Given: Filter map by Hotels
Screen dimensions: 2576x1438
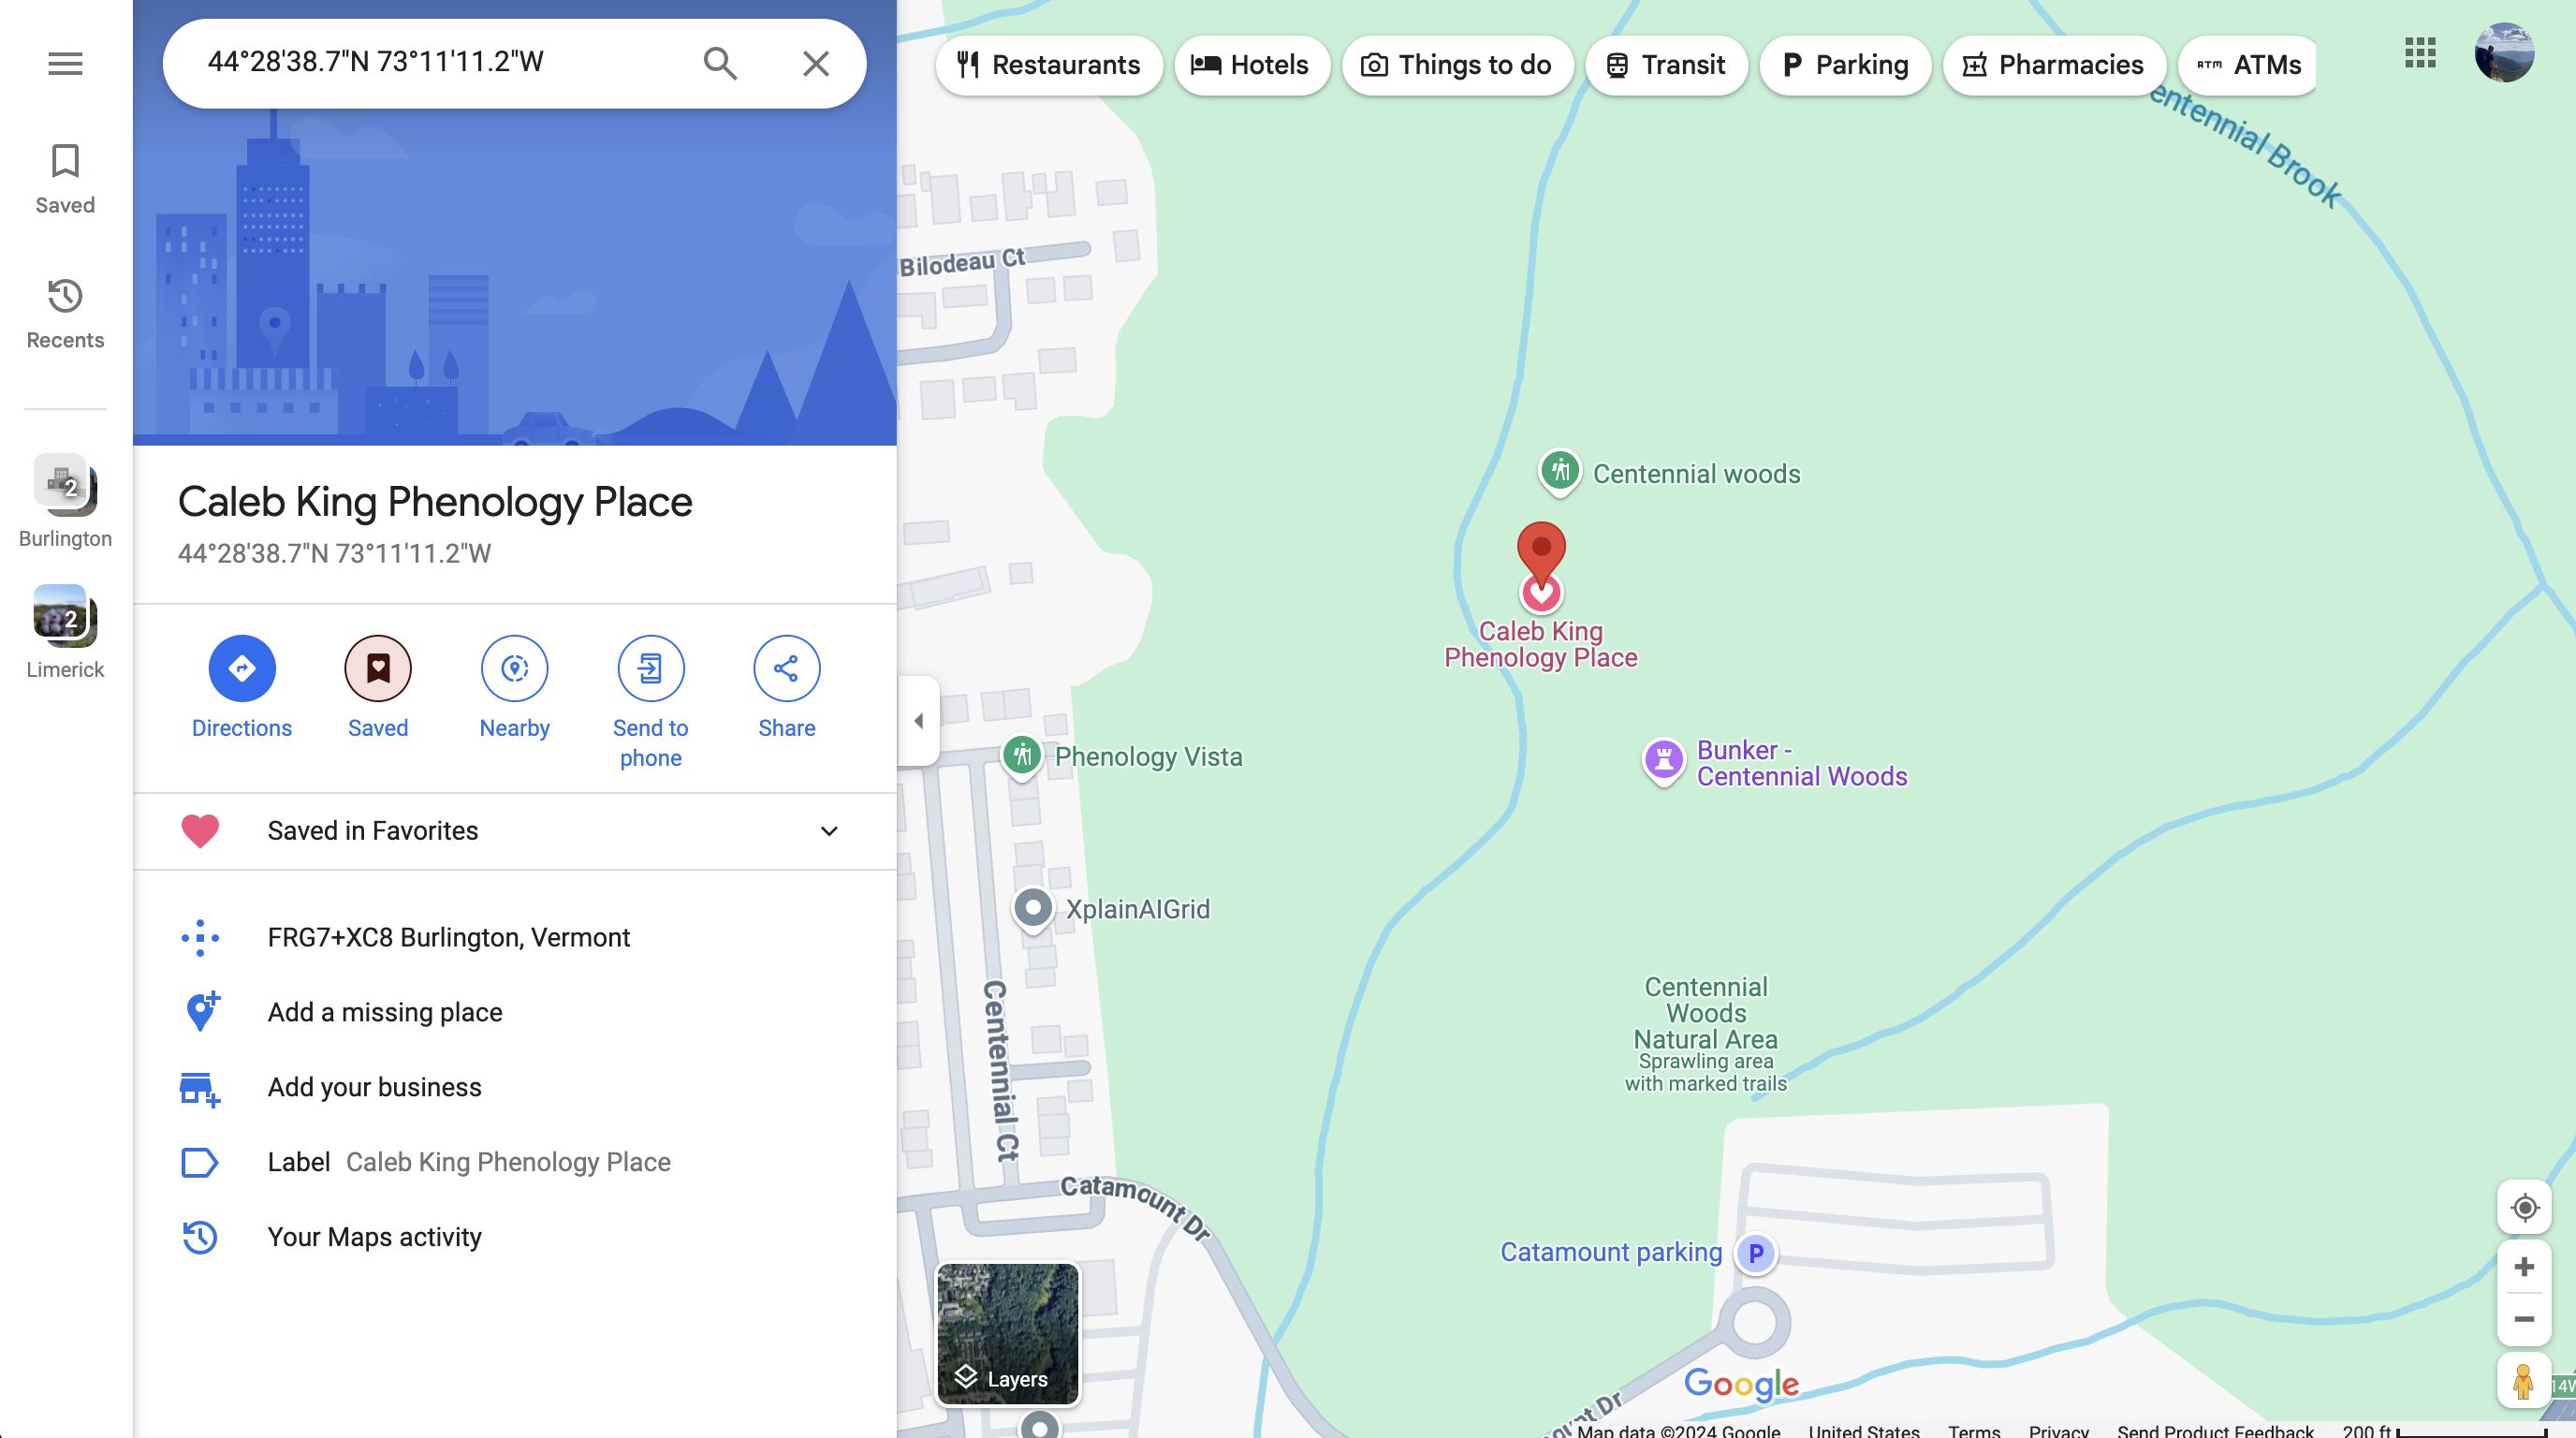Looking at the screenshot, I should pos(1251,65).
